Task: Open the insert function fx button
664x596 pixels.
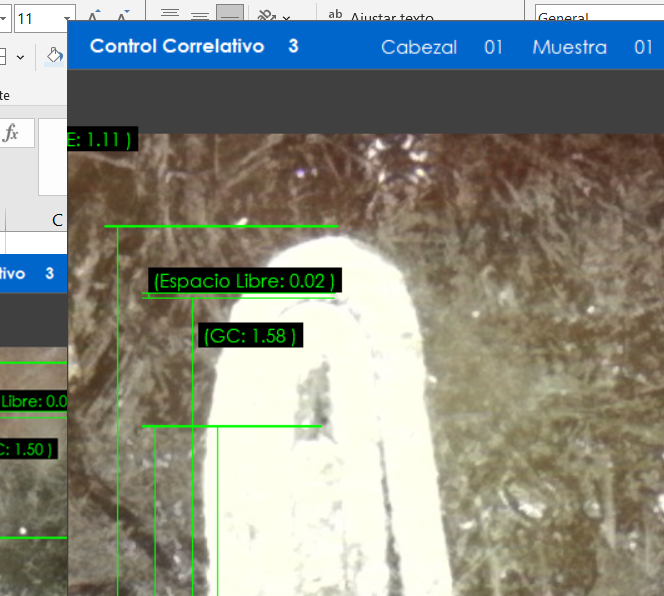Action: pos(12,133)
